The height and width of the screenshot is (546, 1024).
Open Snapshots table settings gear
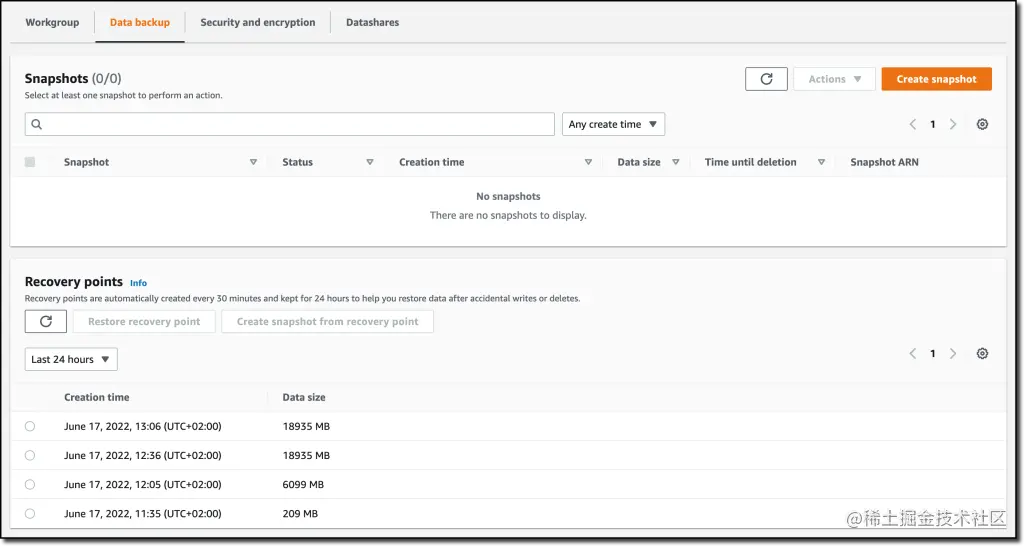tap(982, 124)
